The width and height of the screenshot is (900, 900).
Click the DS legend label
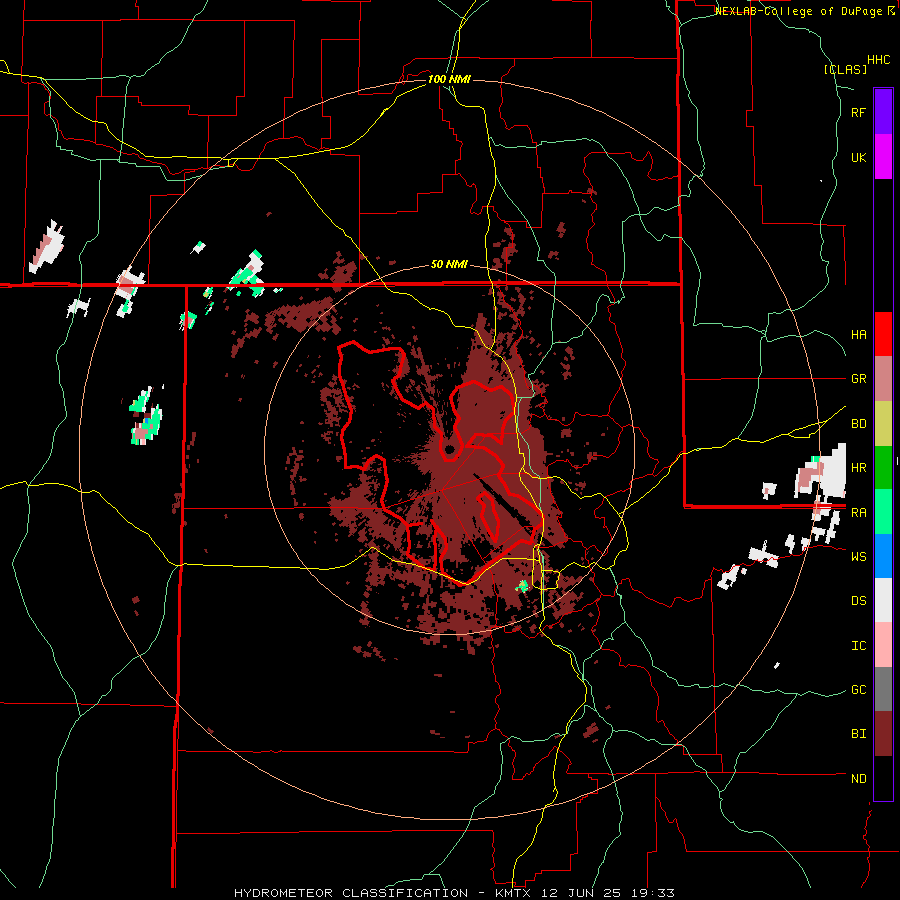(858, 601)
